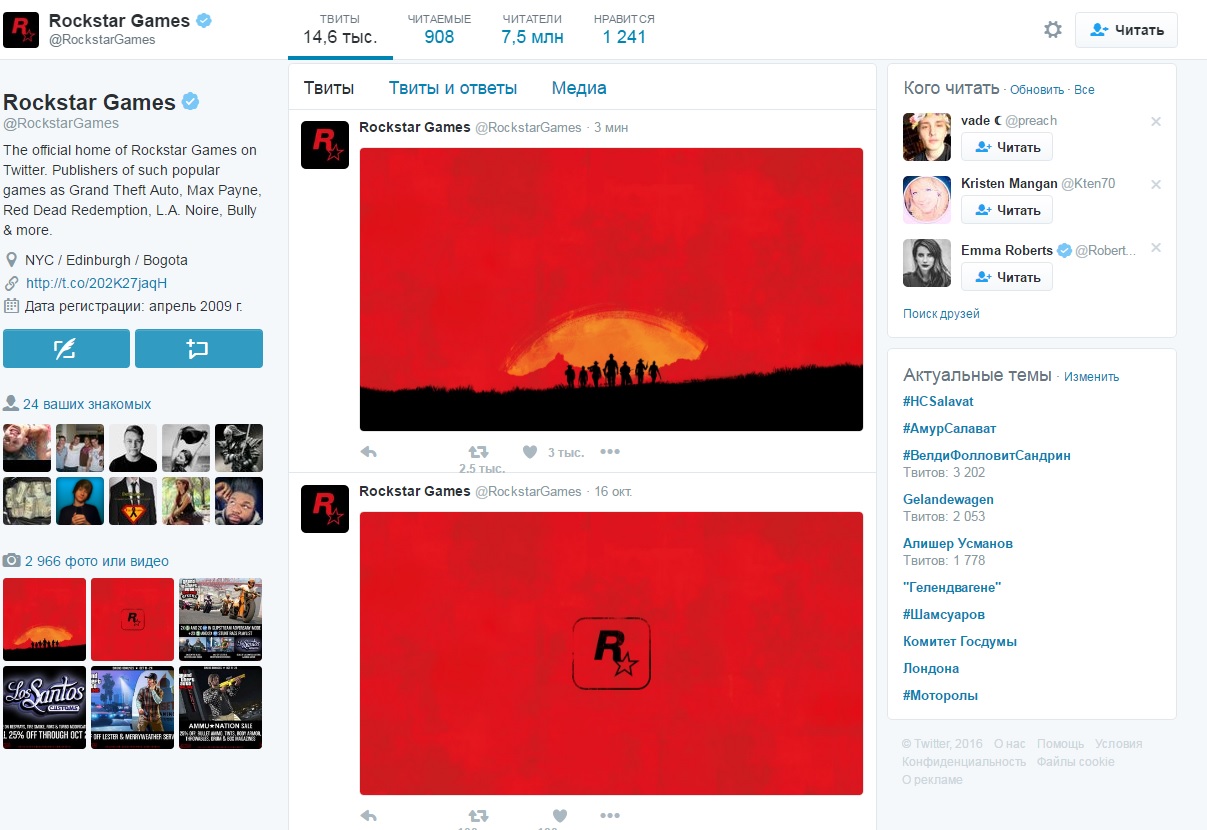The height and width of the screenshot is (830, 1207).
Task: Open trend "Гелендвагене"
Action: click(x=952, y=587)
